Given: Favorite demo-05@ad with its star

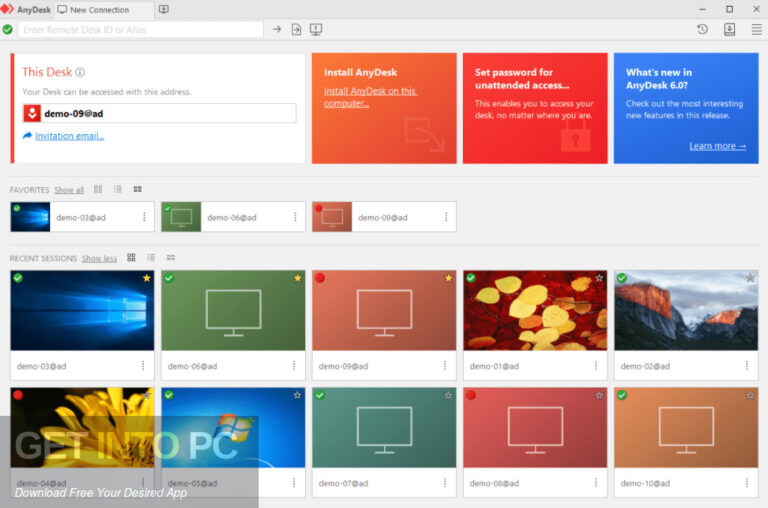Looking at the screenshot, I should [297, 395].
